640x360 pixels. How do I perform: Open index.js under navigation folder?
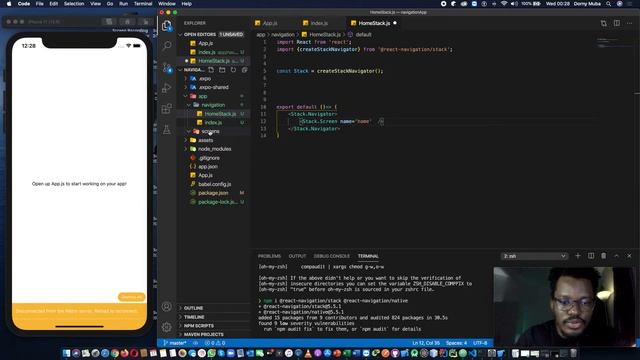(213, 122)
